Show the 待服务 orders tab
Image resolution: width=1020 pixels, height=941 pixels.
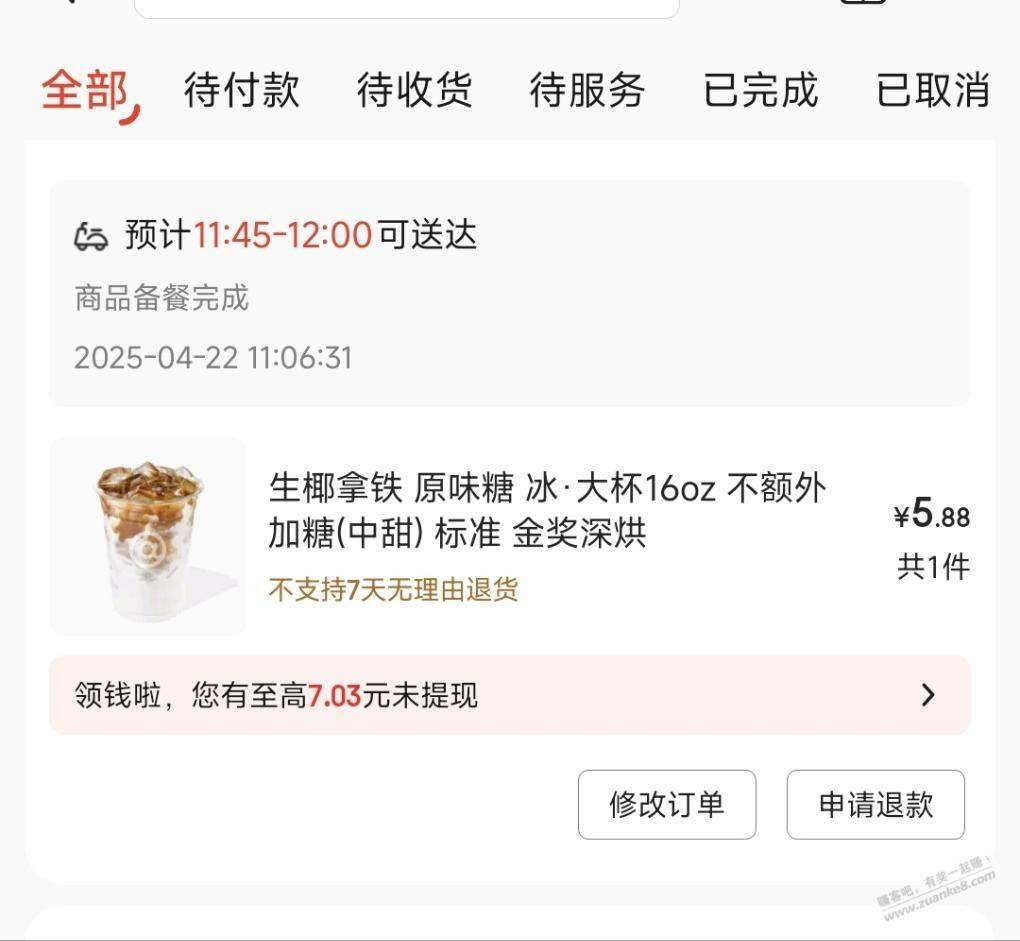[x=587, y=90]
